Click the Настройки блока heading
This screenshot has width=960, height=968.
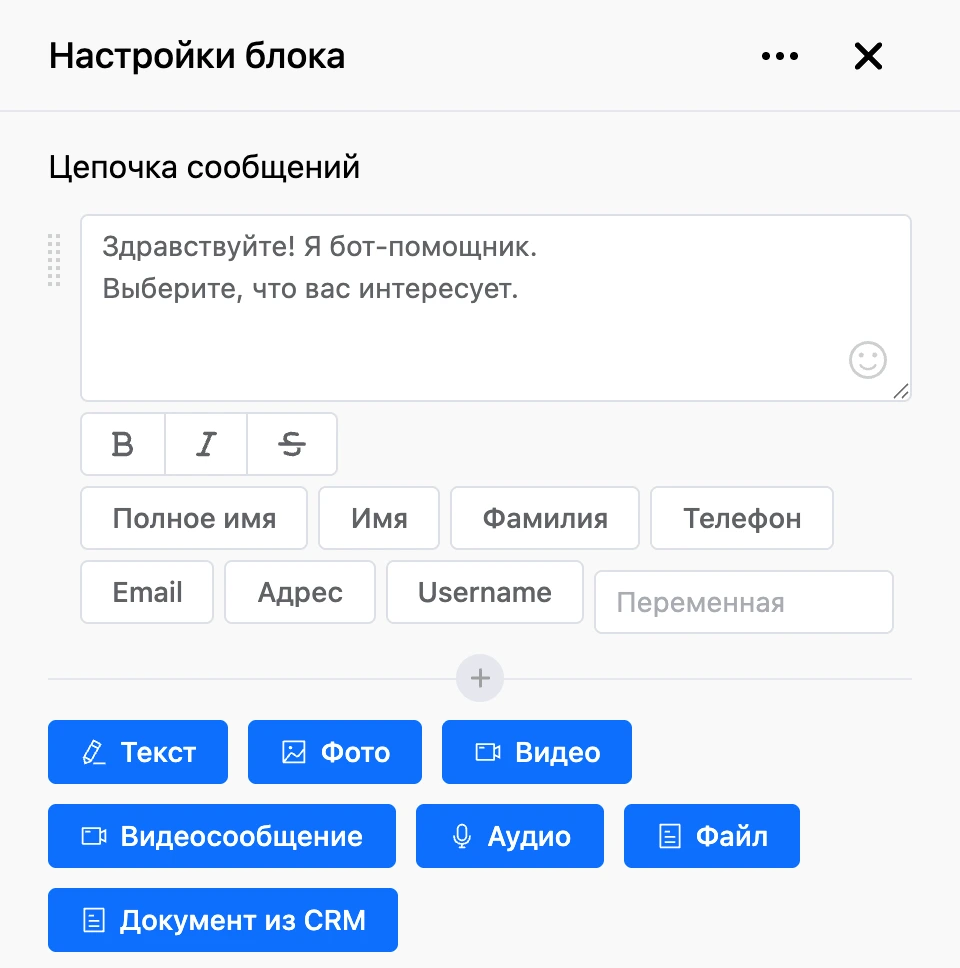tap(197, 56)
